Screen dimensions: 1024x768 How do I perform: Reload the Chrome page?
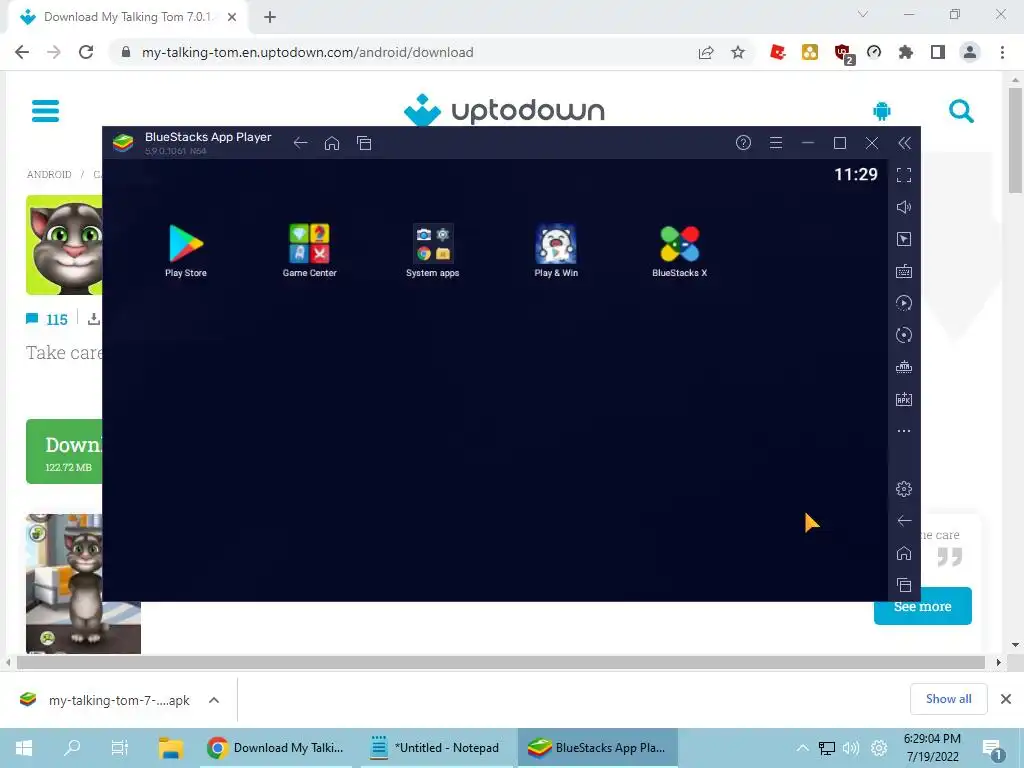point(86,52)
